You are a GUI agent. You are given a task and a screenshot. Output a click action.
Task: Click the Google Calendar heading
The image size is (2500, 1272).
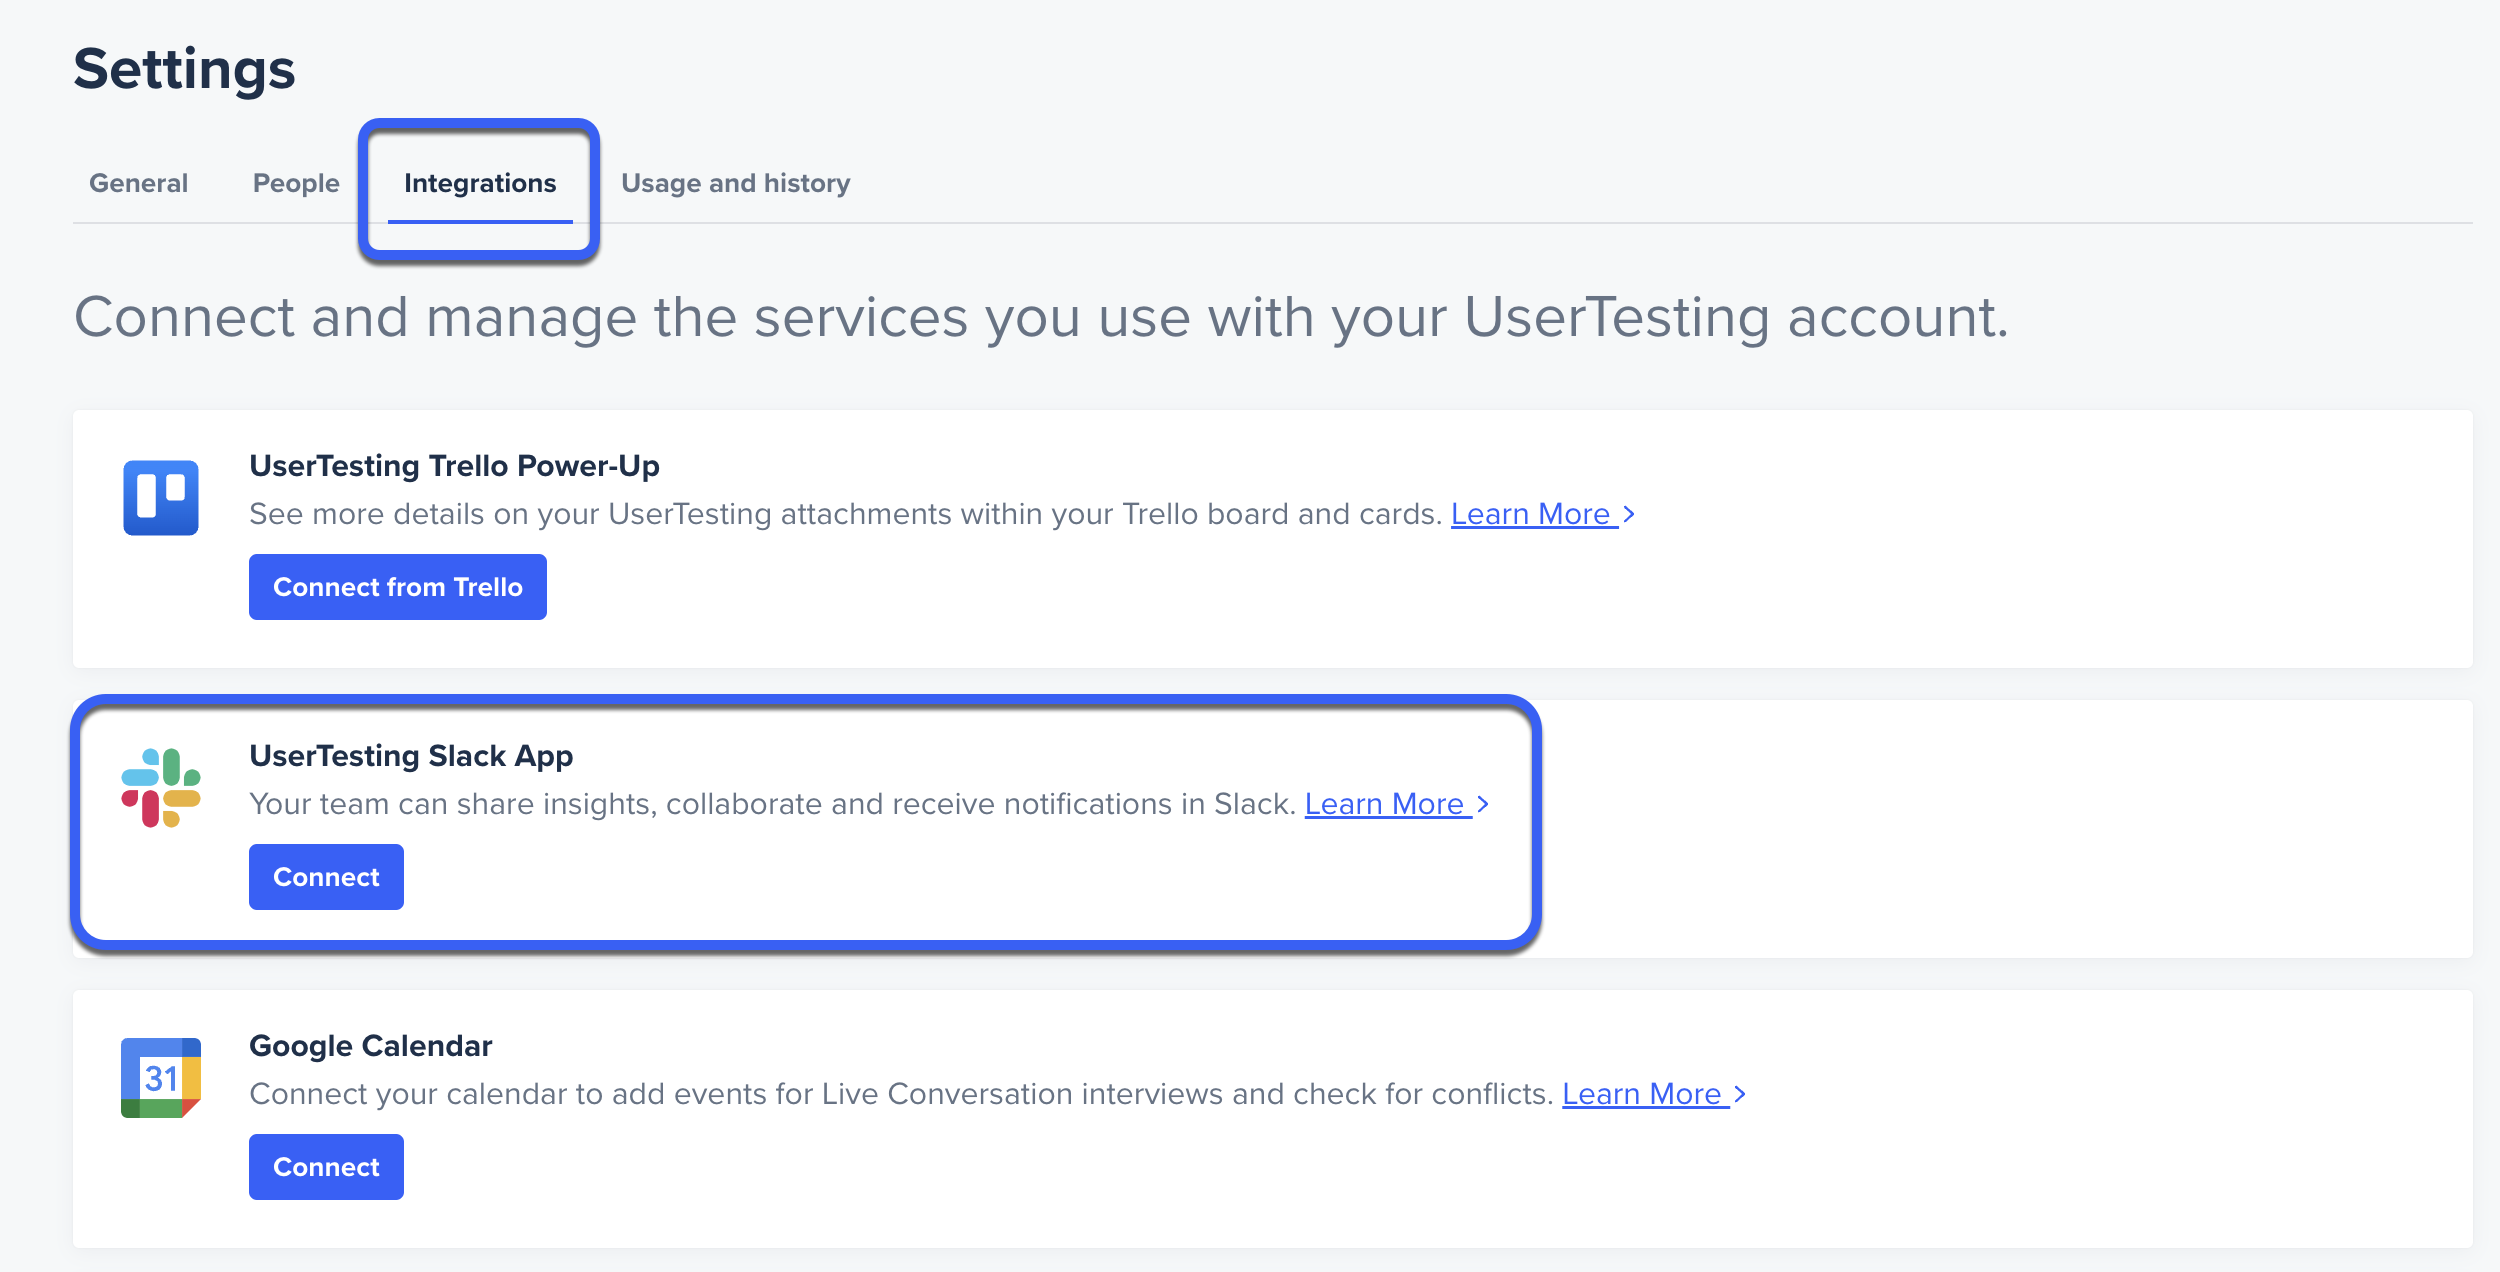[x=371, y=1046]
